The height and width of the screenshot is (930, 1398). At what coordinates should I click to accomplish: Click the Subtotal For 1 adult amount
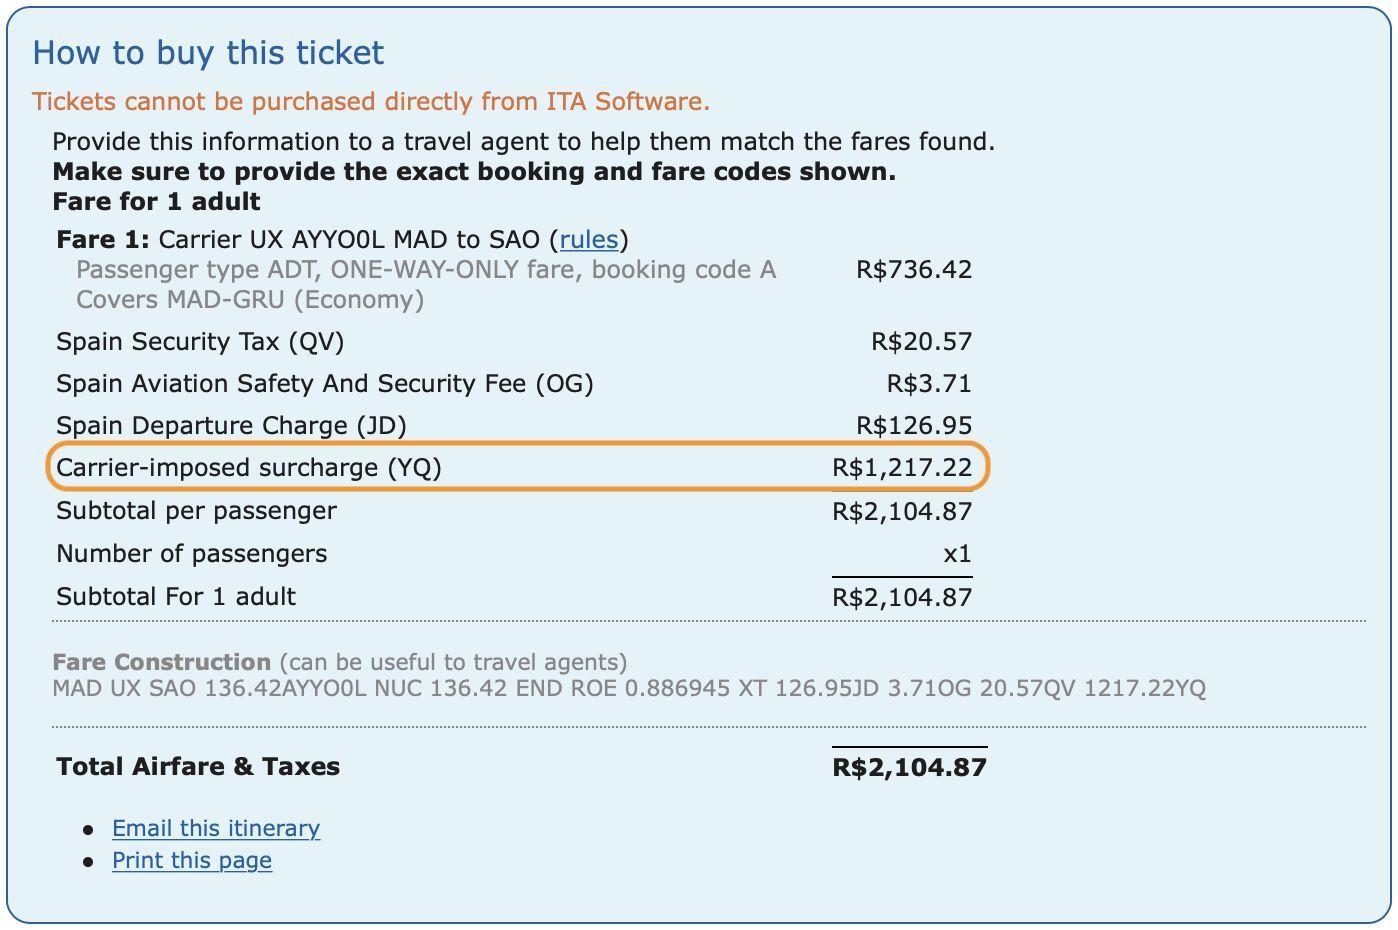coord(902,597)
